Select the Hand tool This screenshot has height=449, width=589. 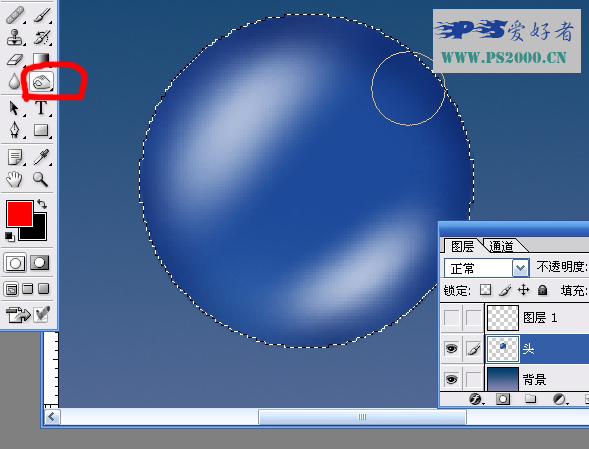[14, 179]
